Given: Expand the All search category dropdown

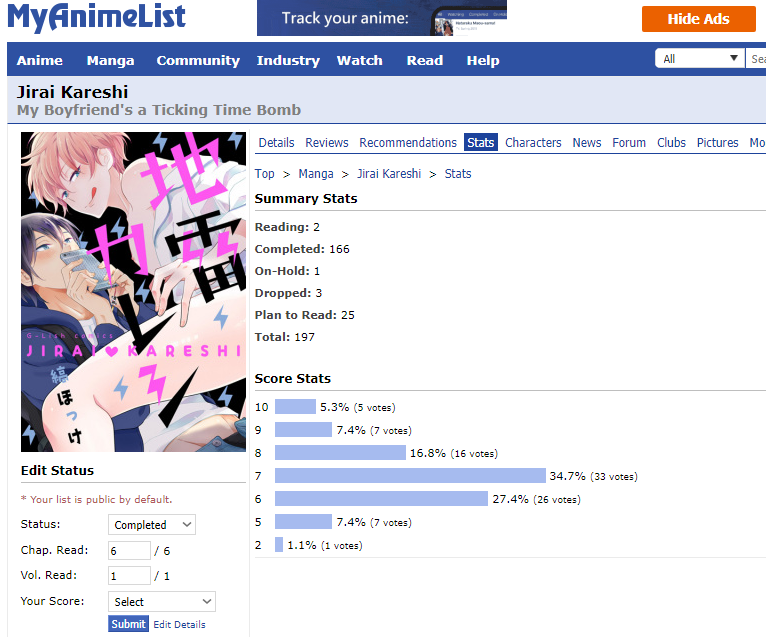Looking at the screenshot, I should pos(699,59).
